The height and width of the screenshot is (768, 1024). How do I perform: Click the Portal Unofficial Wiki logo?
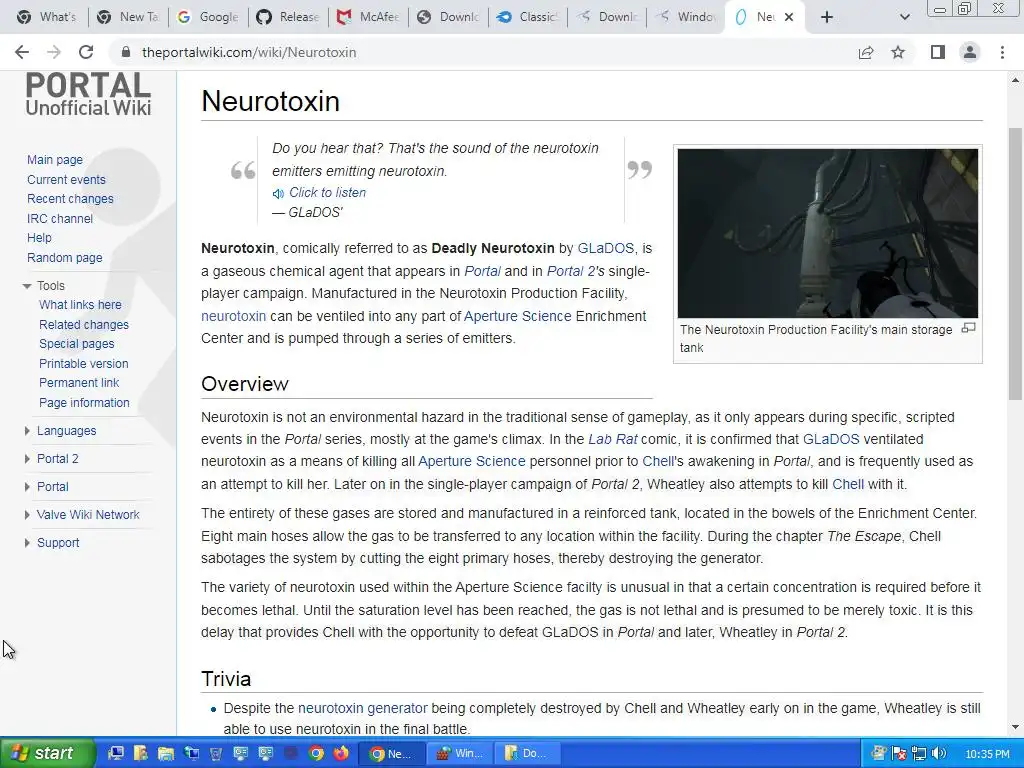(88, 95)
